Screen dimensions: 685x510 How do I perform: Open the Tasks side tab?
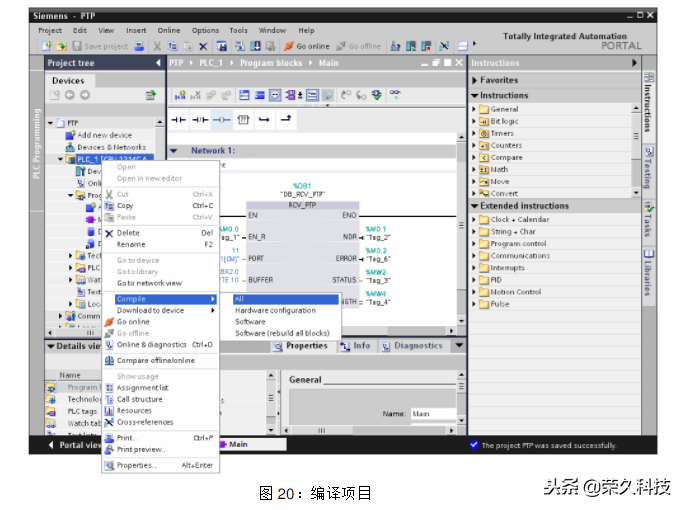coord(649,220)
